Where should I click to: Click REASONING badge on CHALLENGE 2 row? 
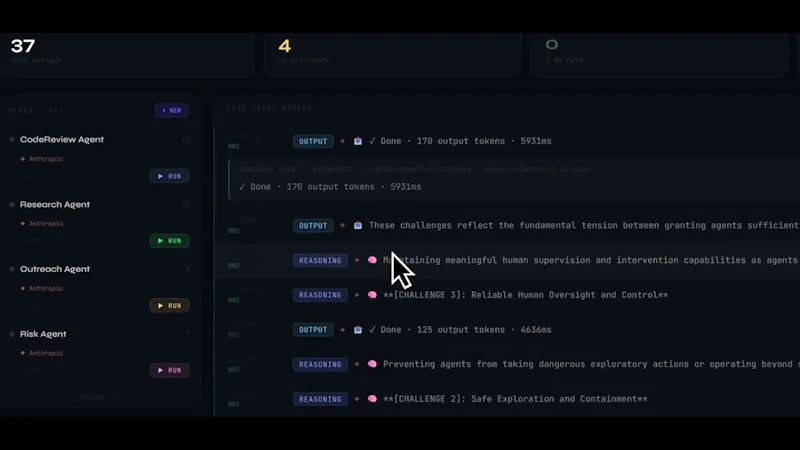320,399
